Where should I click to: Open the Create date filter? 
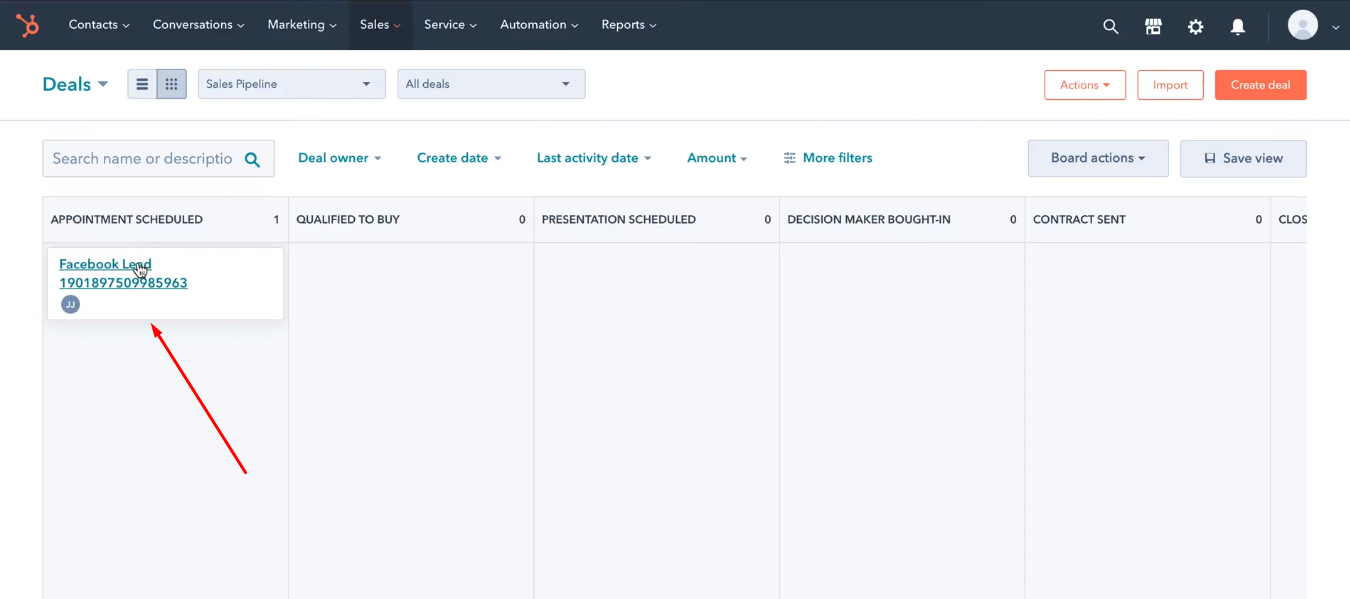pyautogui.click(x=459, y=158)
